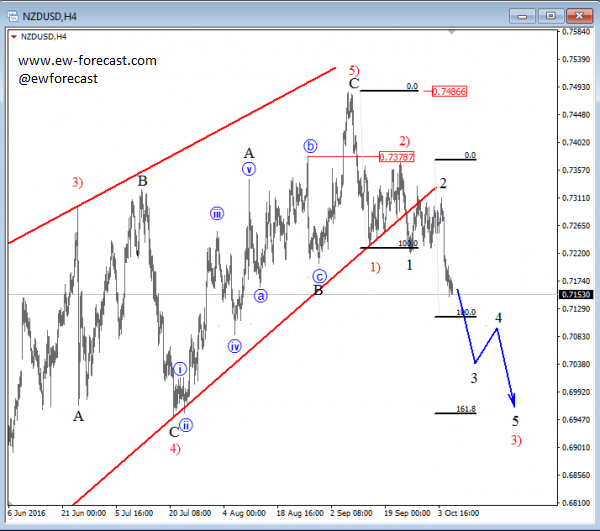Select the circled ii wave label
This screenshot has height=531, width=600.
tap(186, 425)
